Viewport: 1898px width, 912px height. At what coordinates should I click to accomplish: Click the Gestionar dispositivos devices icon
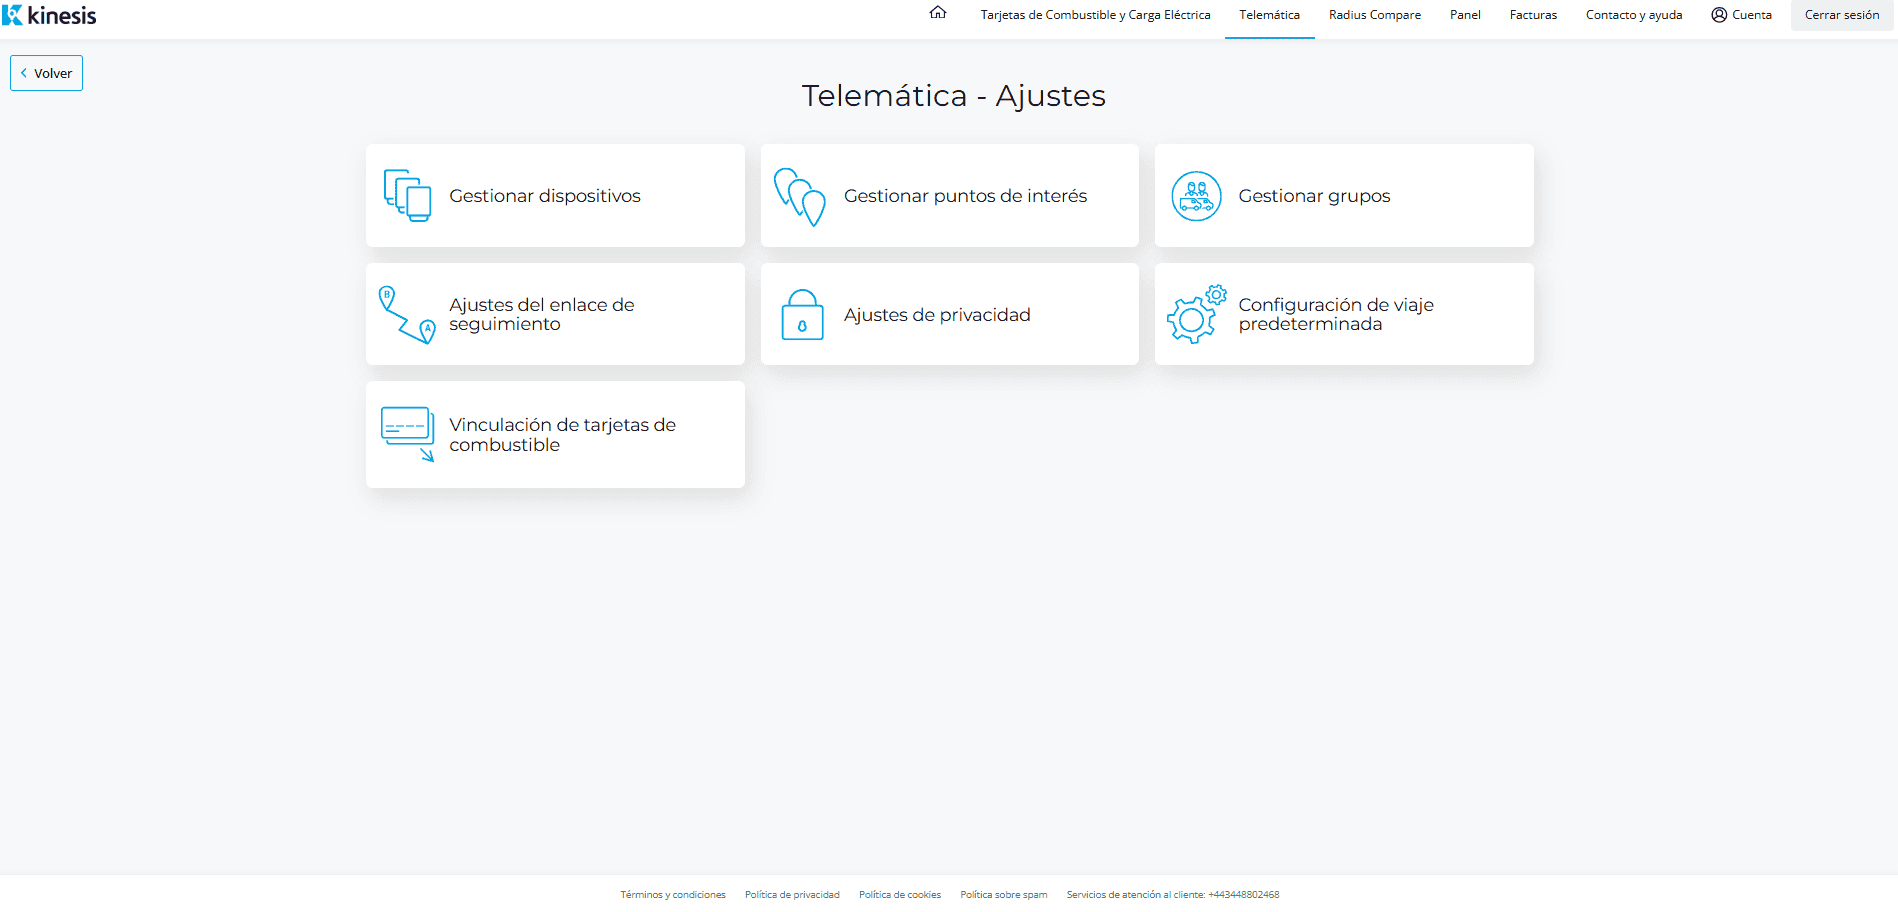(407, 195)
